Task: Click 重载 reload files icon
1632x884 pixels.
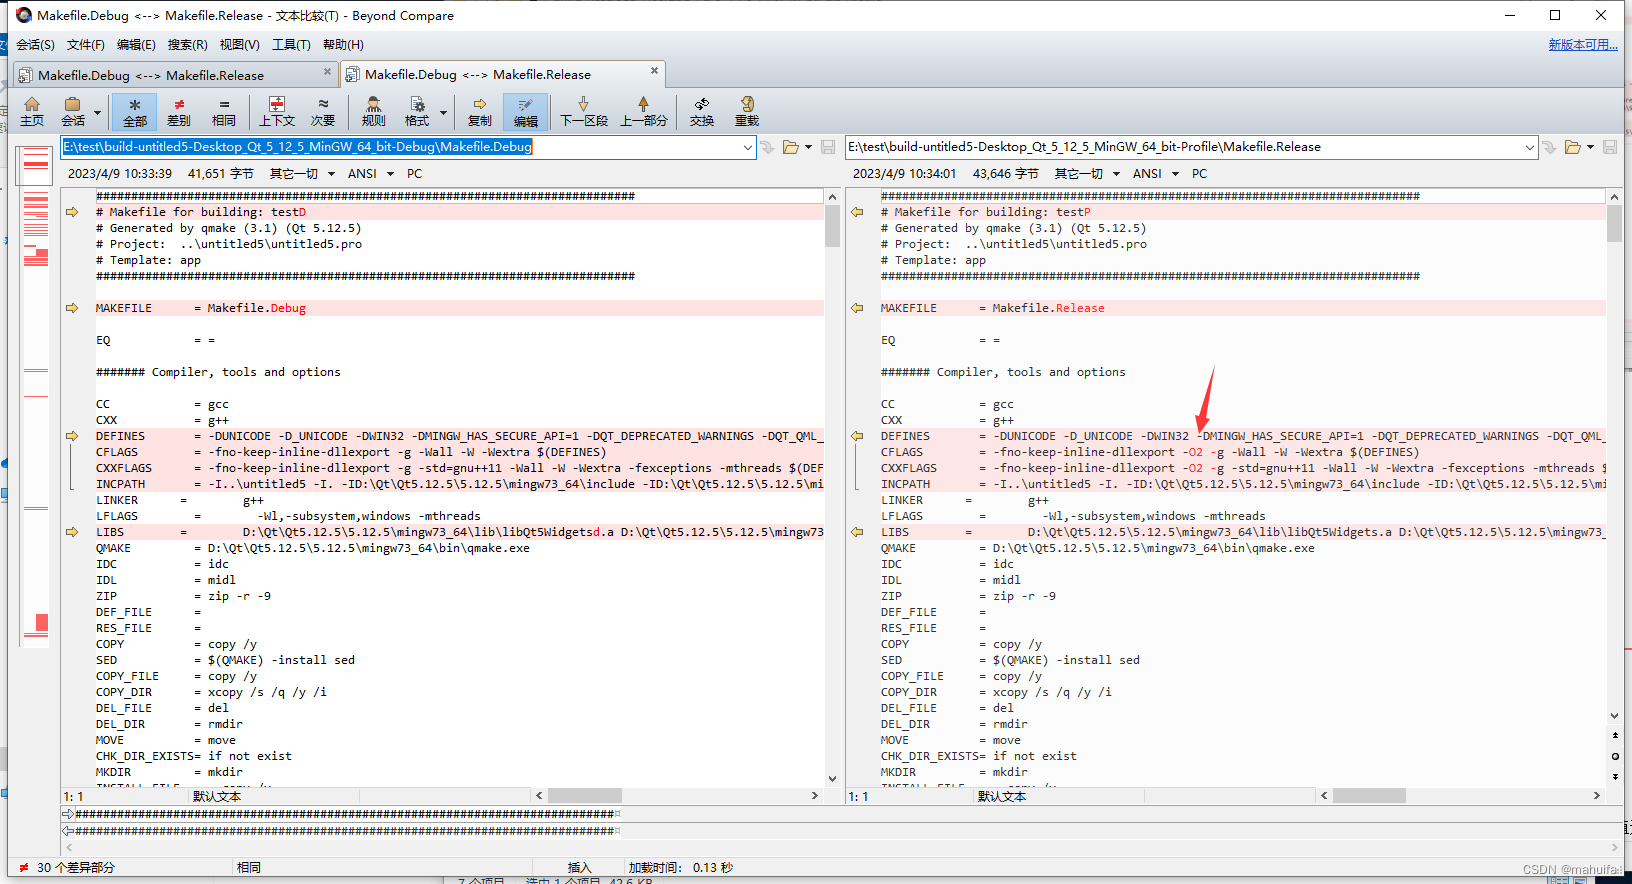Action: (747, 111)
